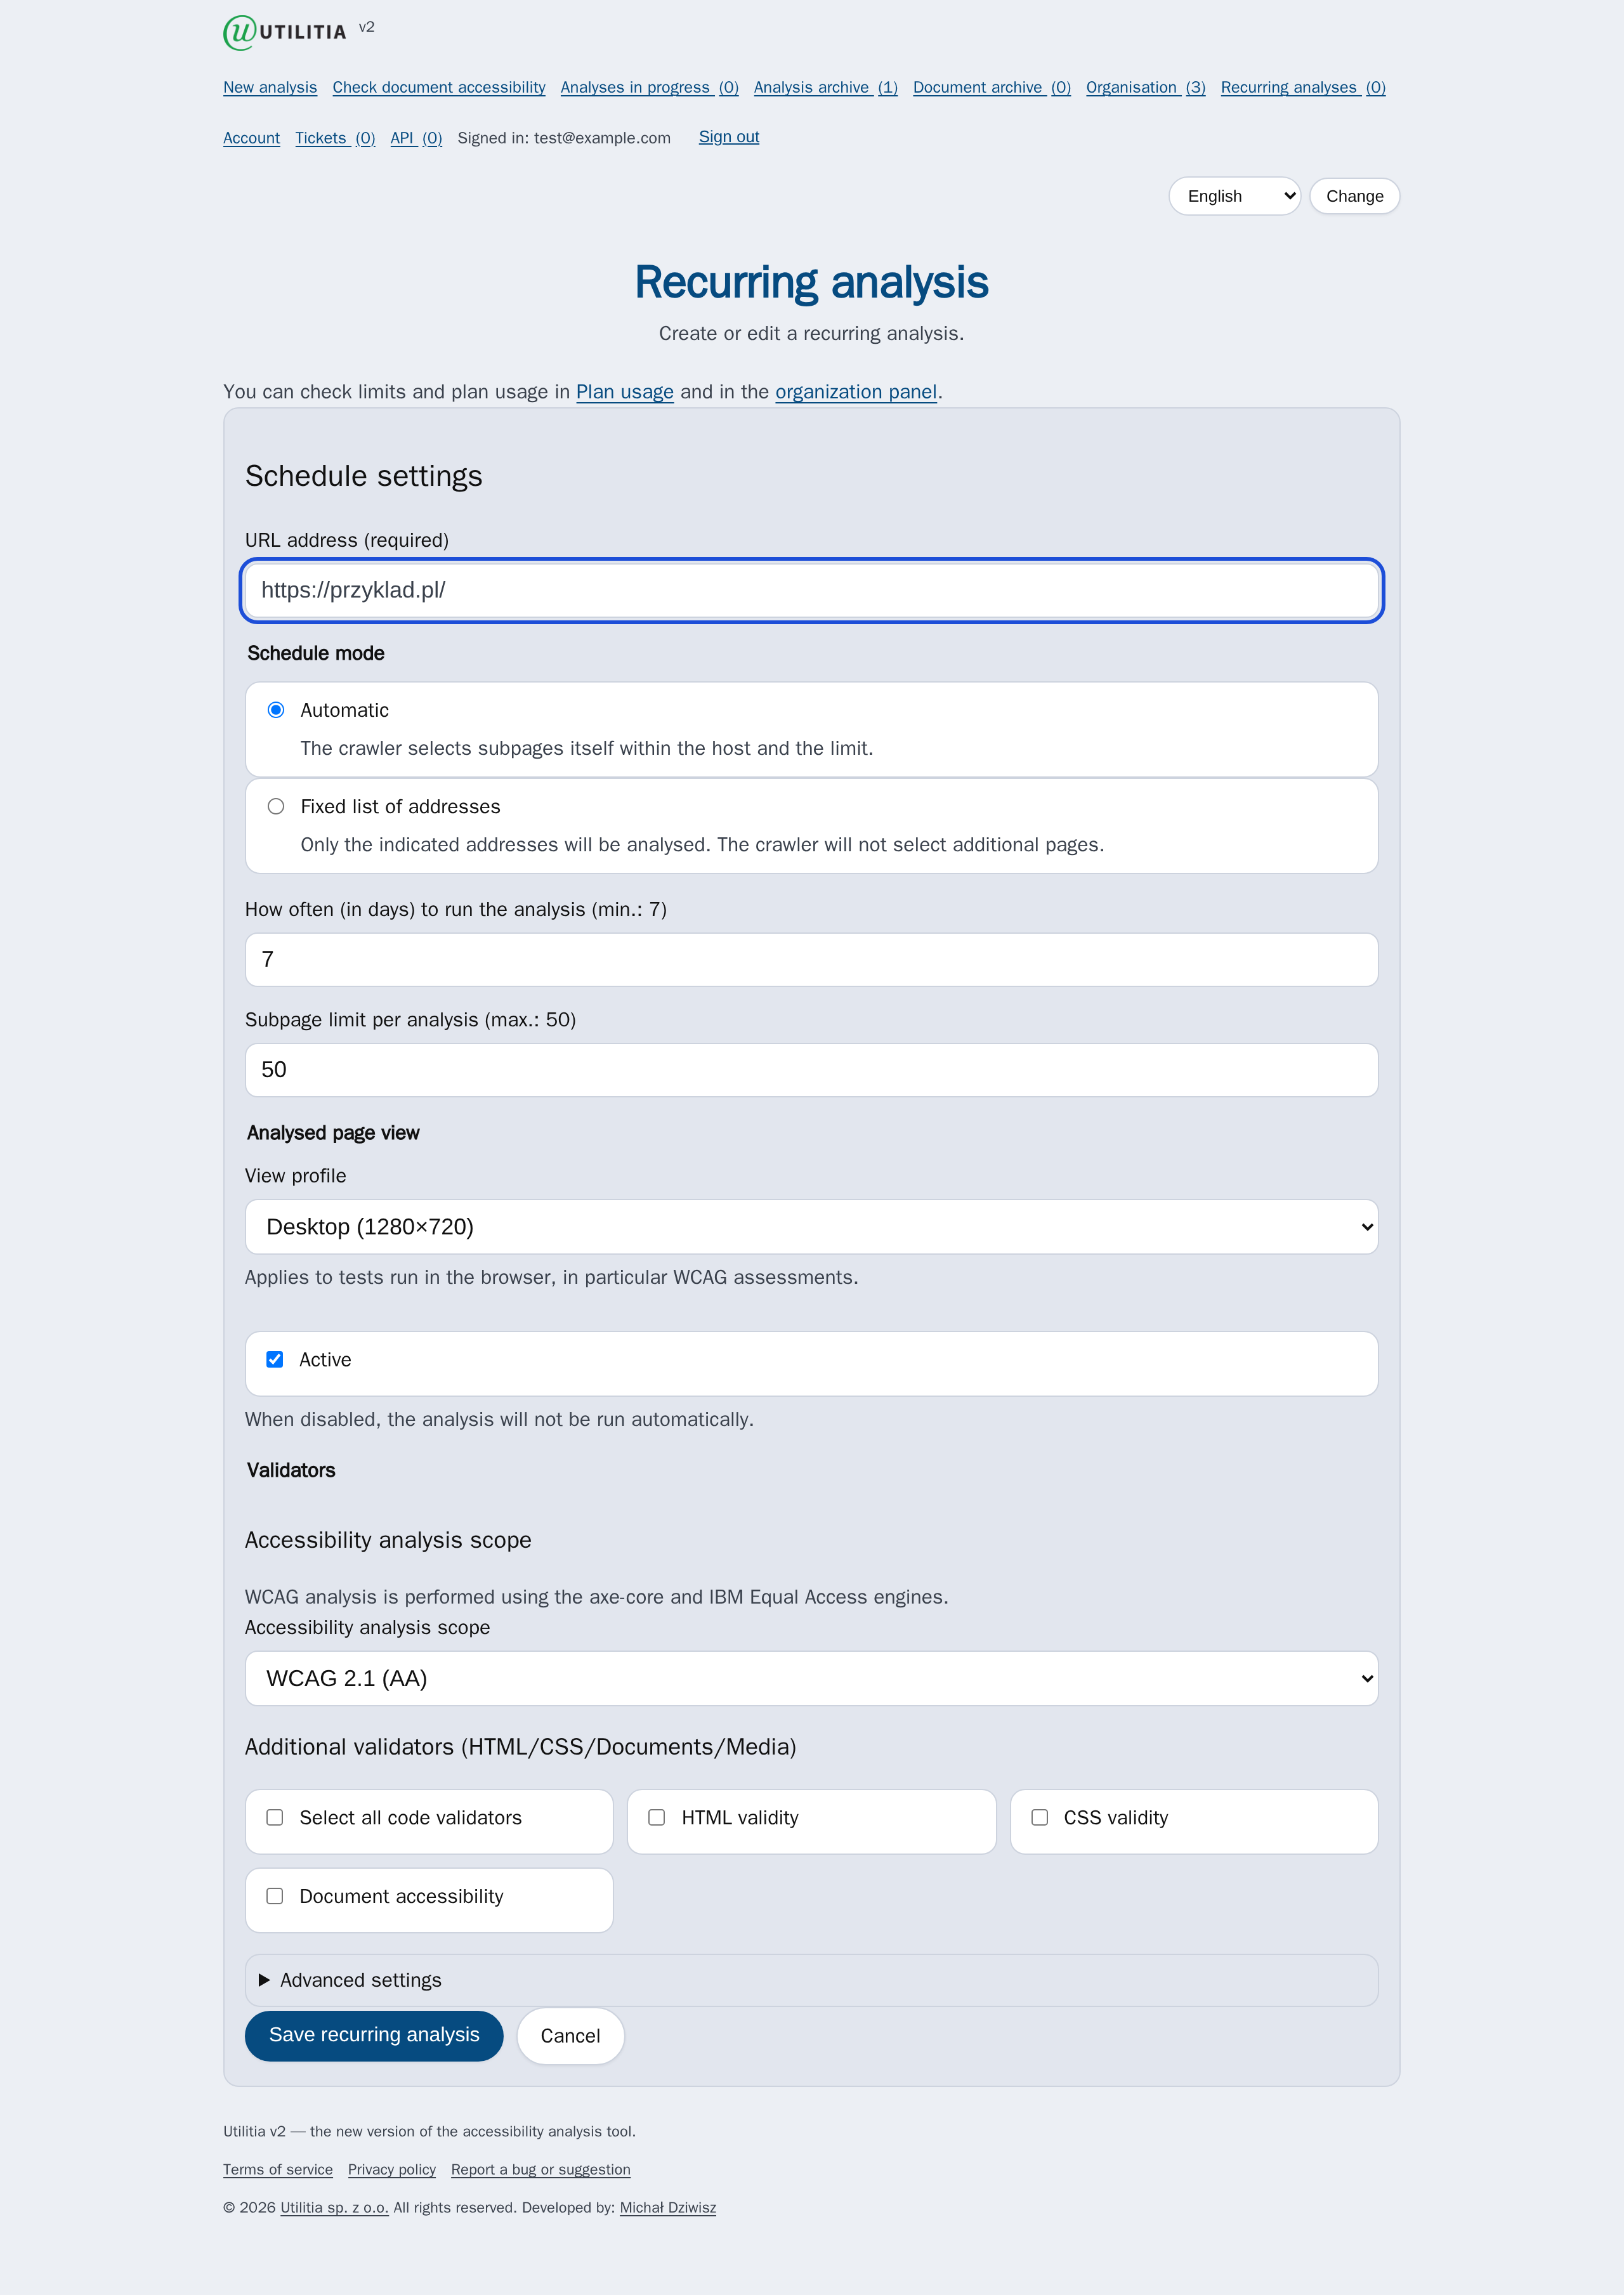
Task: Go to Recurring analyses in navigation
Action: (x=1303, y=87)
